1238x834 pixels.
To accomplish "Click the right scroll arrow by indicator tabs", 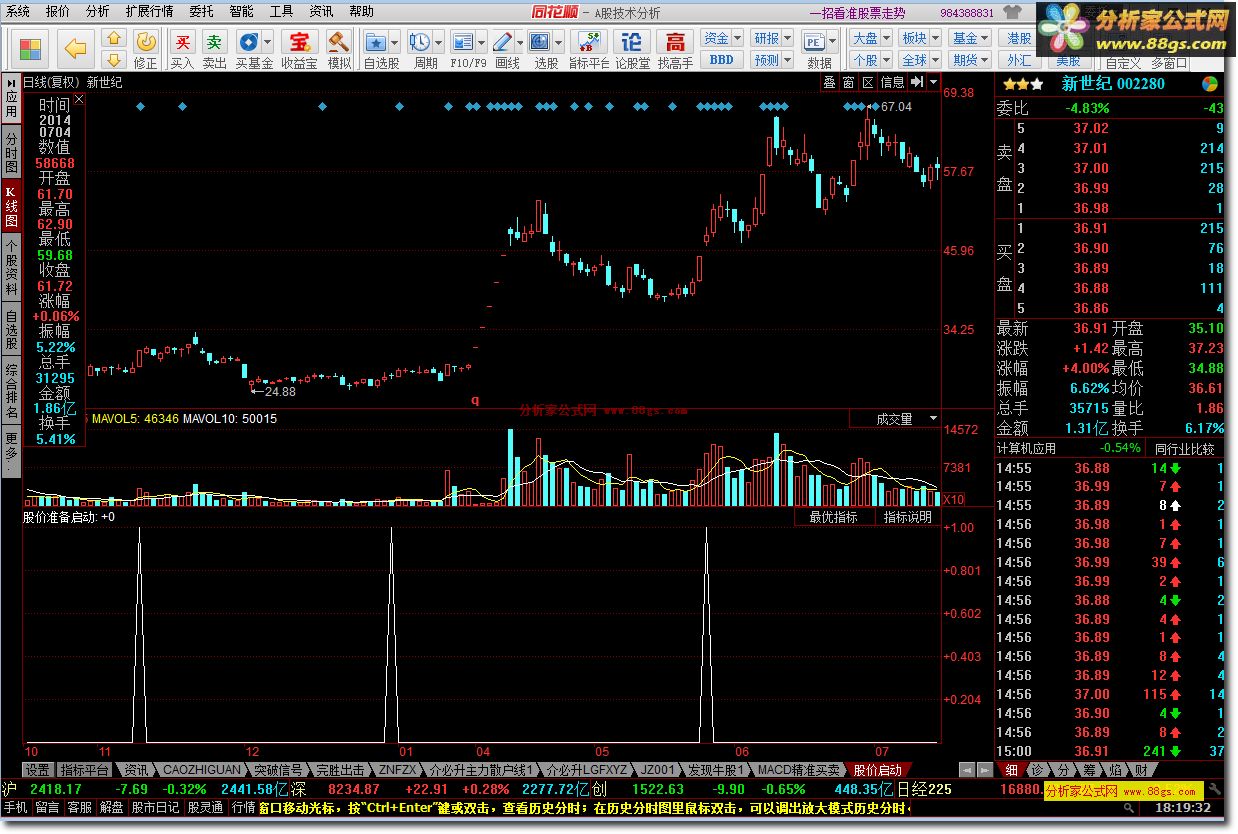I will point(985,770).
